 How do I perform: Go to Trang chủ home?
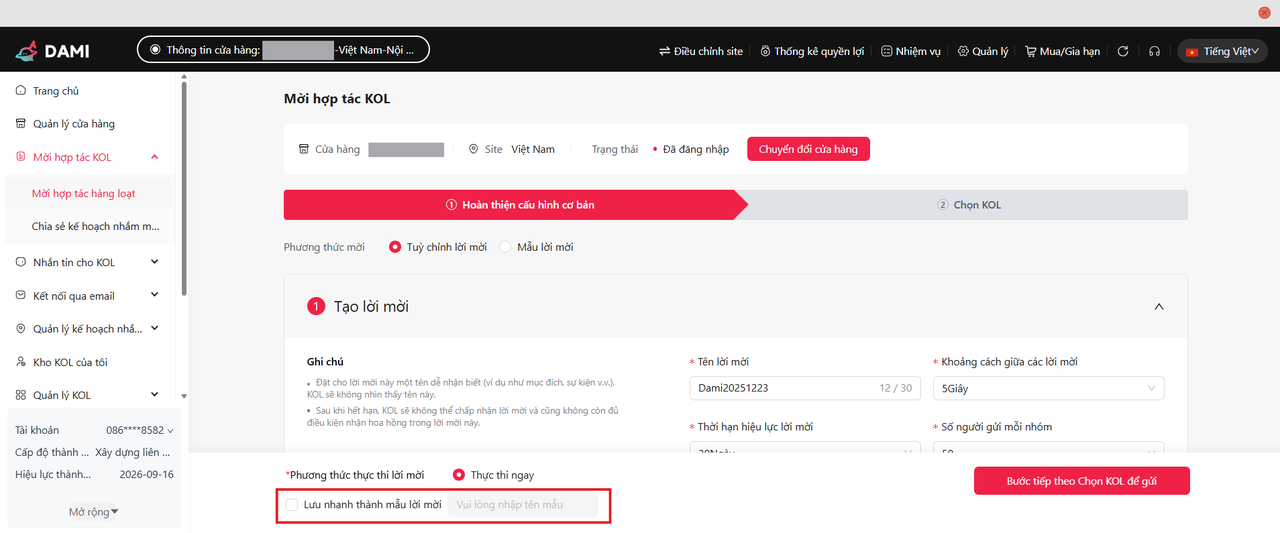55,91
